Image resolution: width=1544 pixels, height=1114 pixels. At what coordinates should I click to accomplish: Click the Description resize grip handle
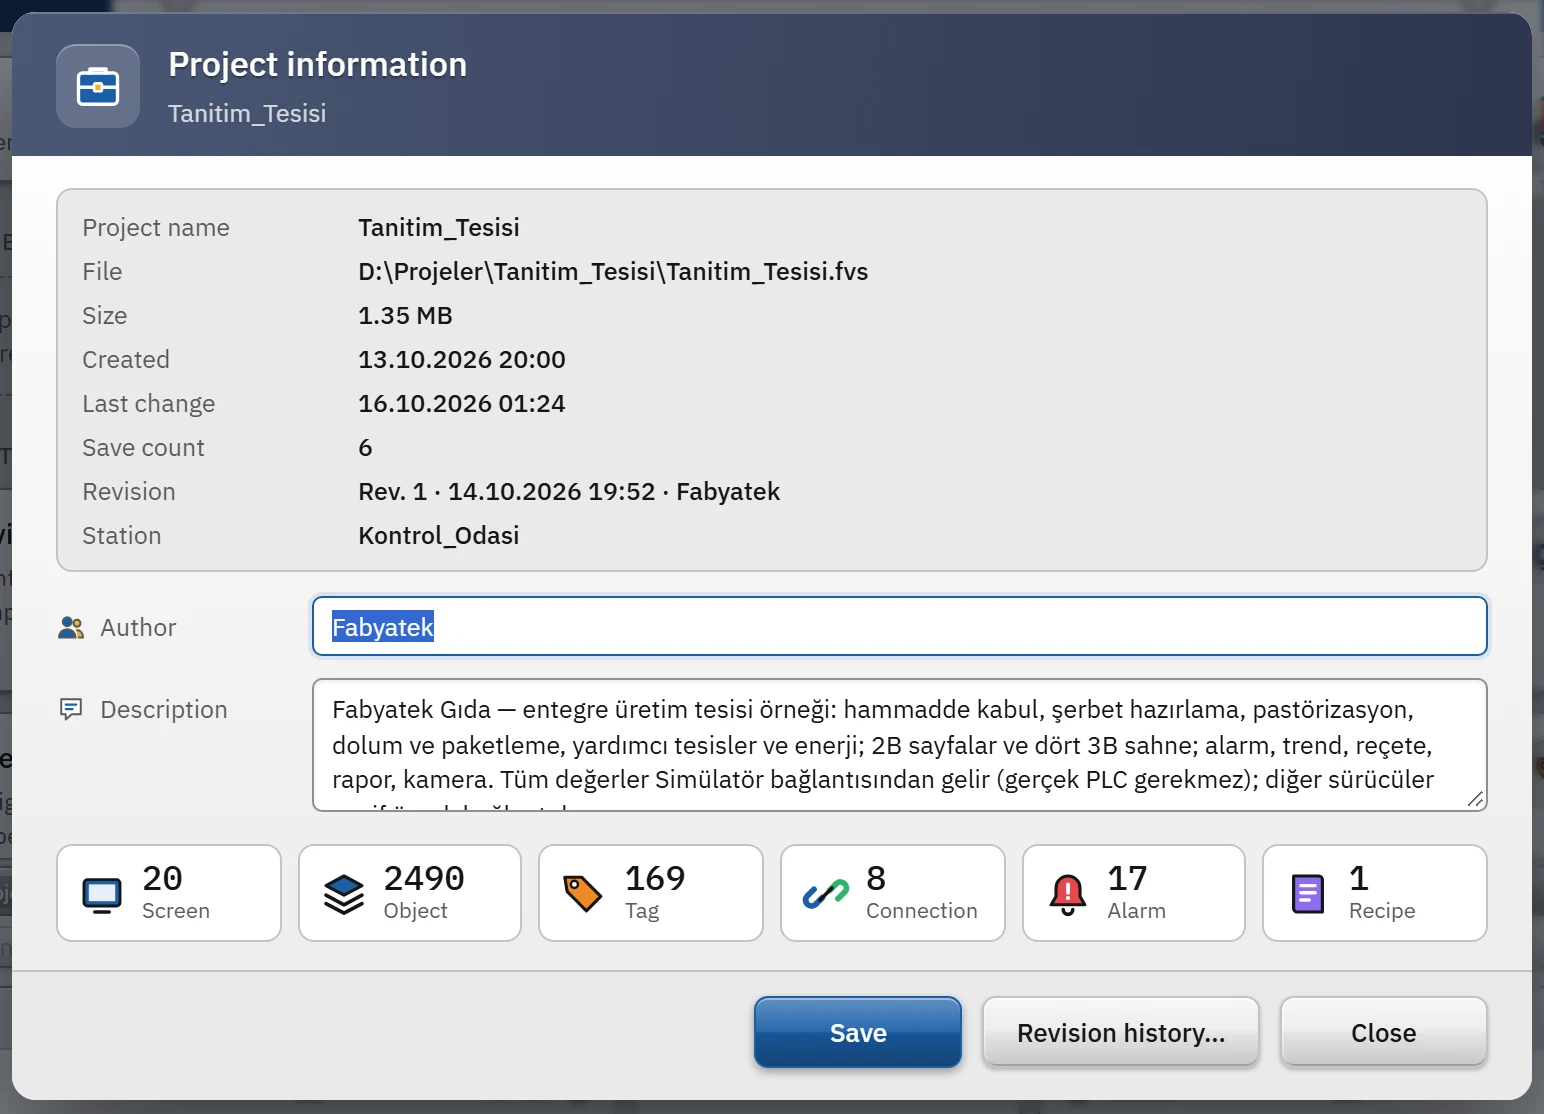tap(1475, 799)
